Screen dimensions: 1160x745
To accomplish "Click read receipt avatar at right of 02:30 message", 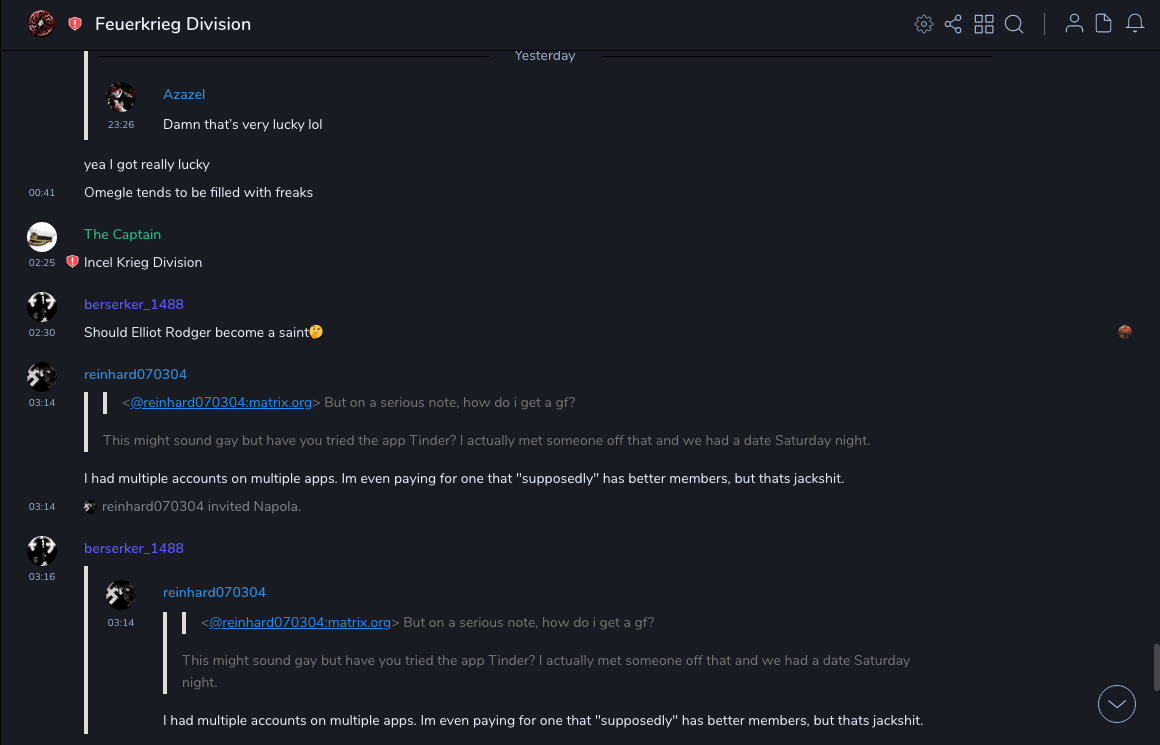I will (1125, 332).
